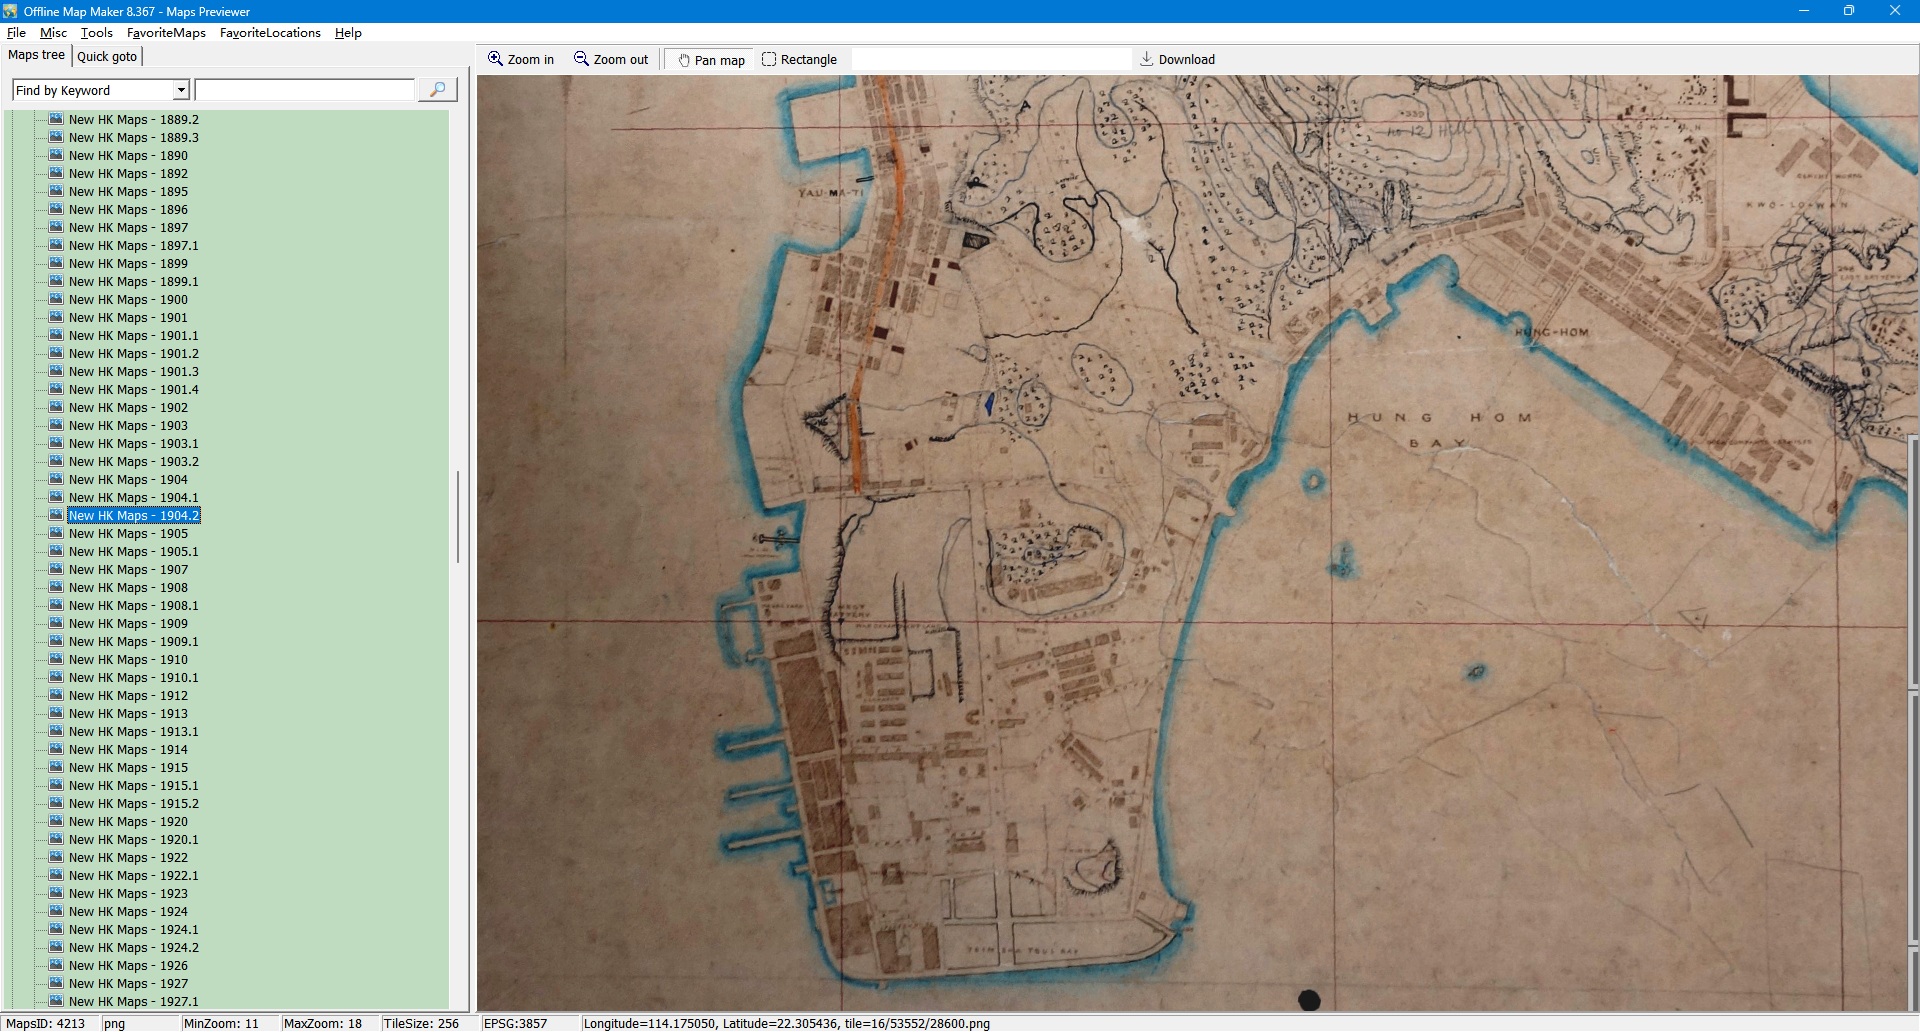Open the FavoriteMaps menu
The image size is (1920, 1032).
point(166,33)
